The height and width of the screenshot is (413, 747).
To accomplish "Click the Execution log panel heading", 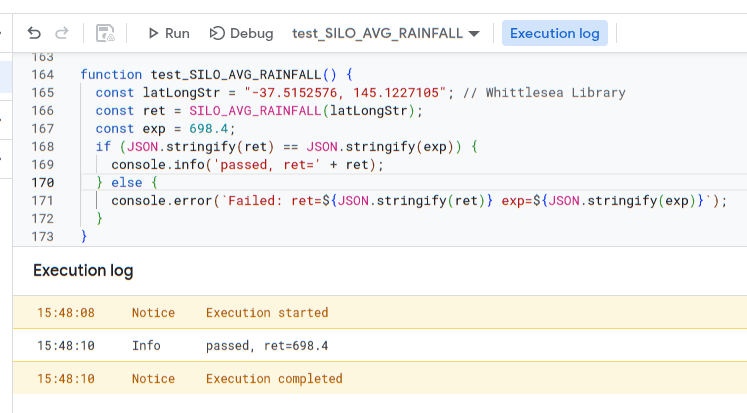I will coord(83,271).
